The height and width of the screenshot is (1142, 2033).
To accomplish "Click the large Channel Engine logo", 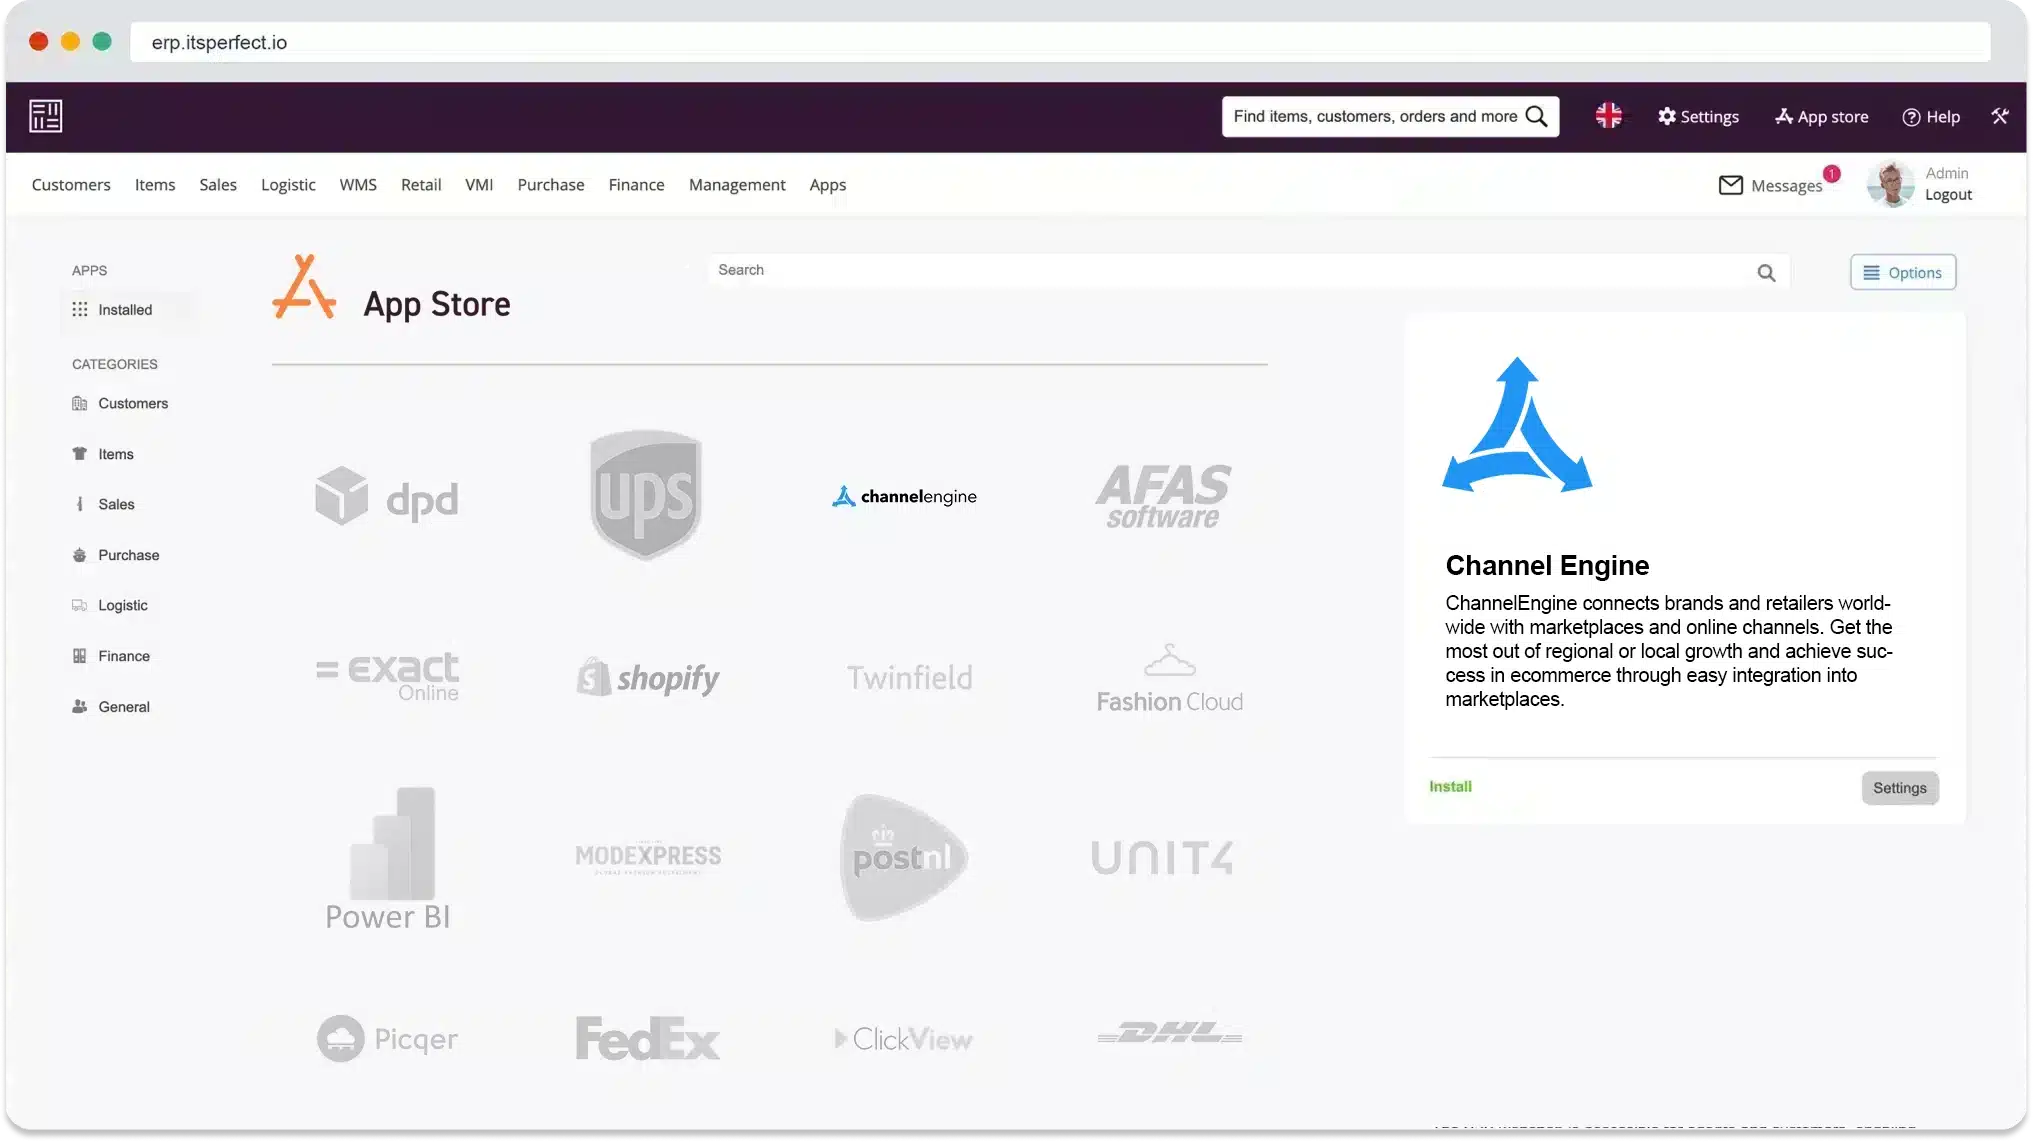I will (1517, 425).
